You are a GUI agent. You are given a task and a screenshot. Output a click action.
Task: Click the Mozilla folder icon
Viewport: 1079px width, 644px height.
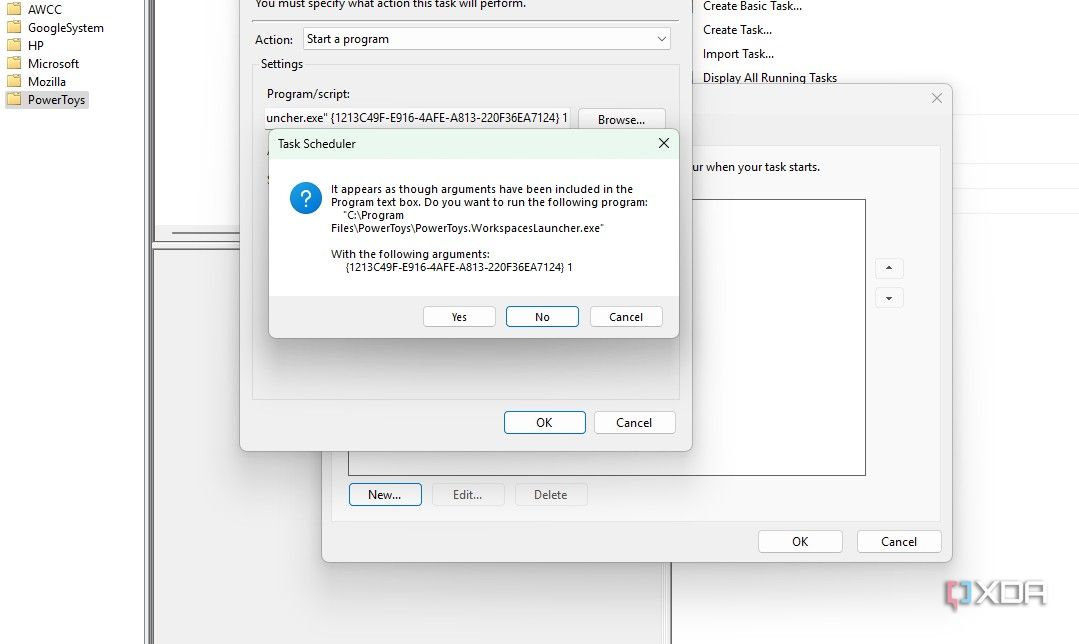click(x=14, y=80)
